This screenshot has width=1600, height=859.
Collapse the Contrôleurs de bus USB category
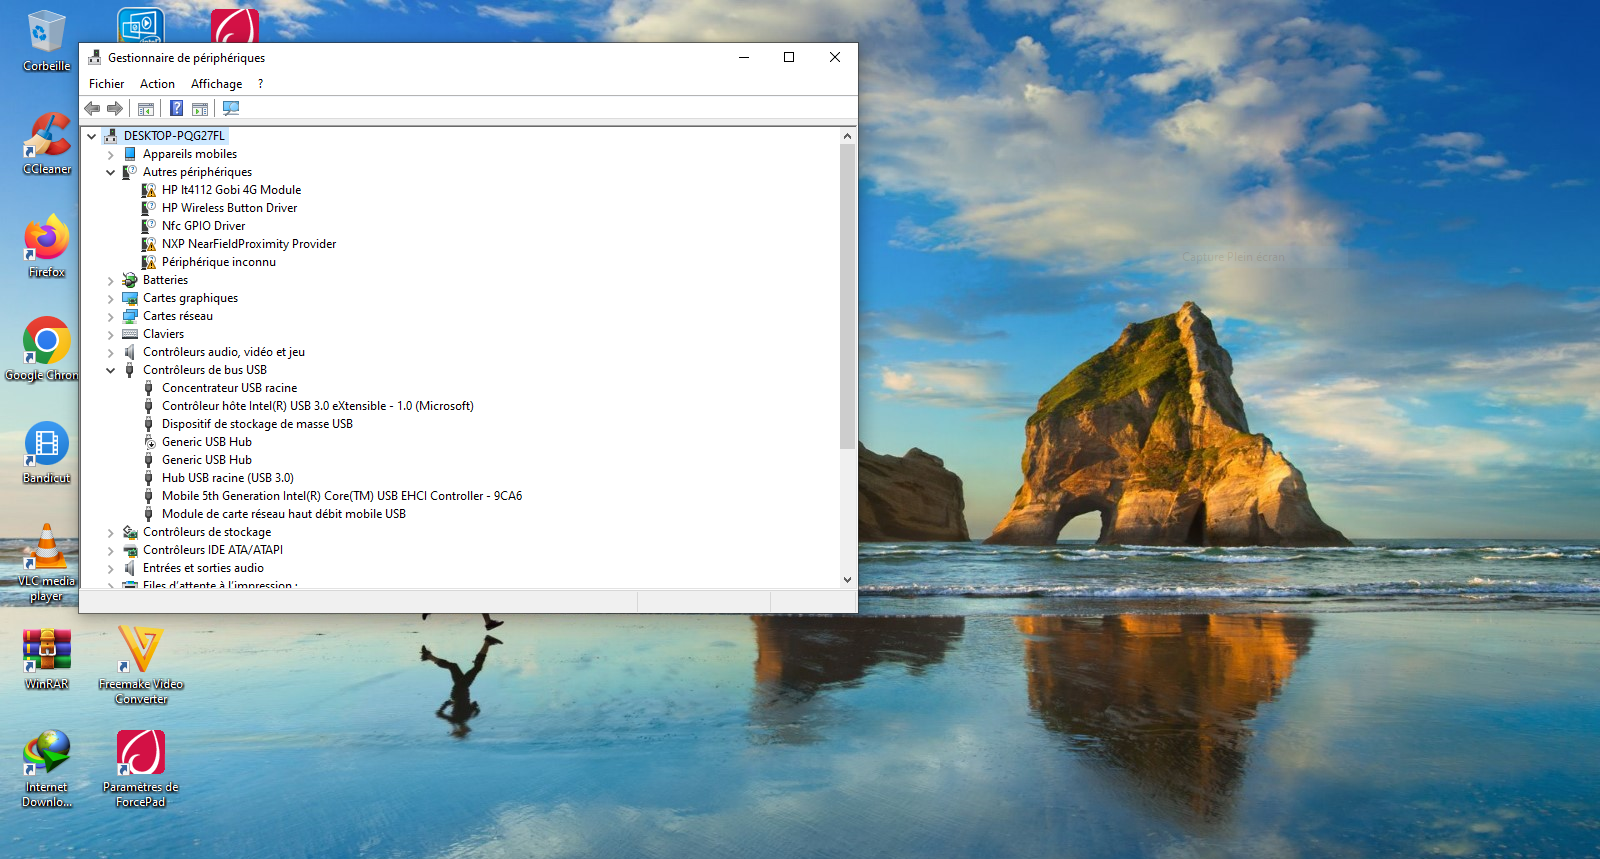(x=111, y=370)
